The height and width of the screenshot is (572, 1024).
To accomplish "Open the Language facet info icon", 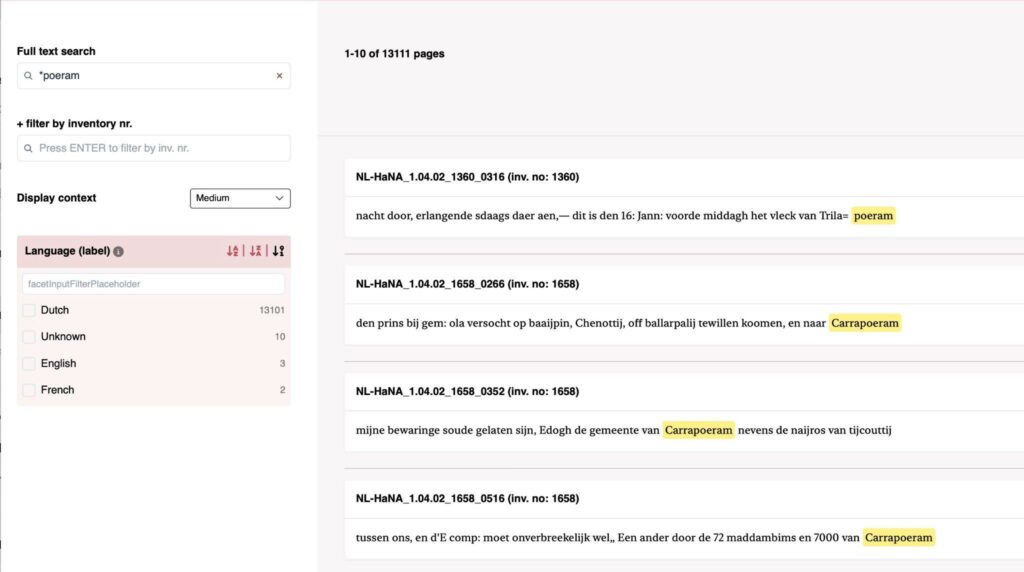I will tap(118, 252).
